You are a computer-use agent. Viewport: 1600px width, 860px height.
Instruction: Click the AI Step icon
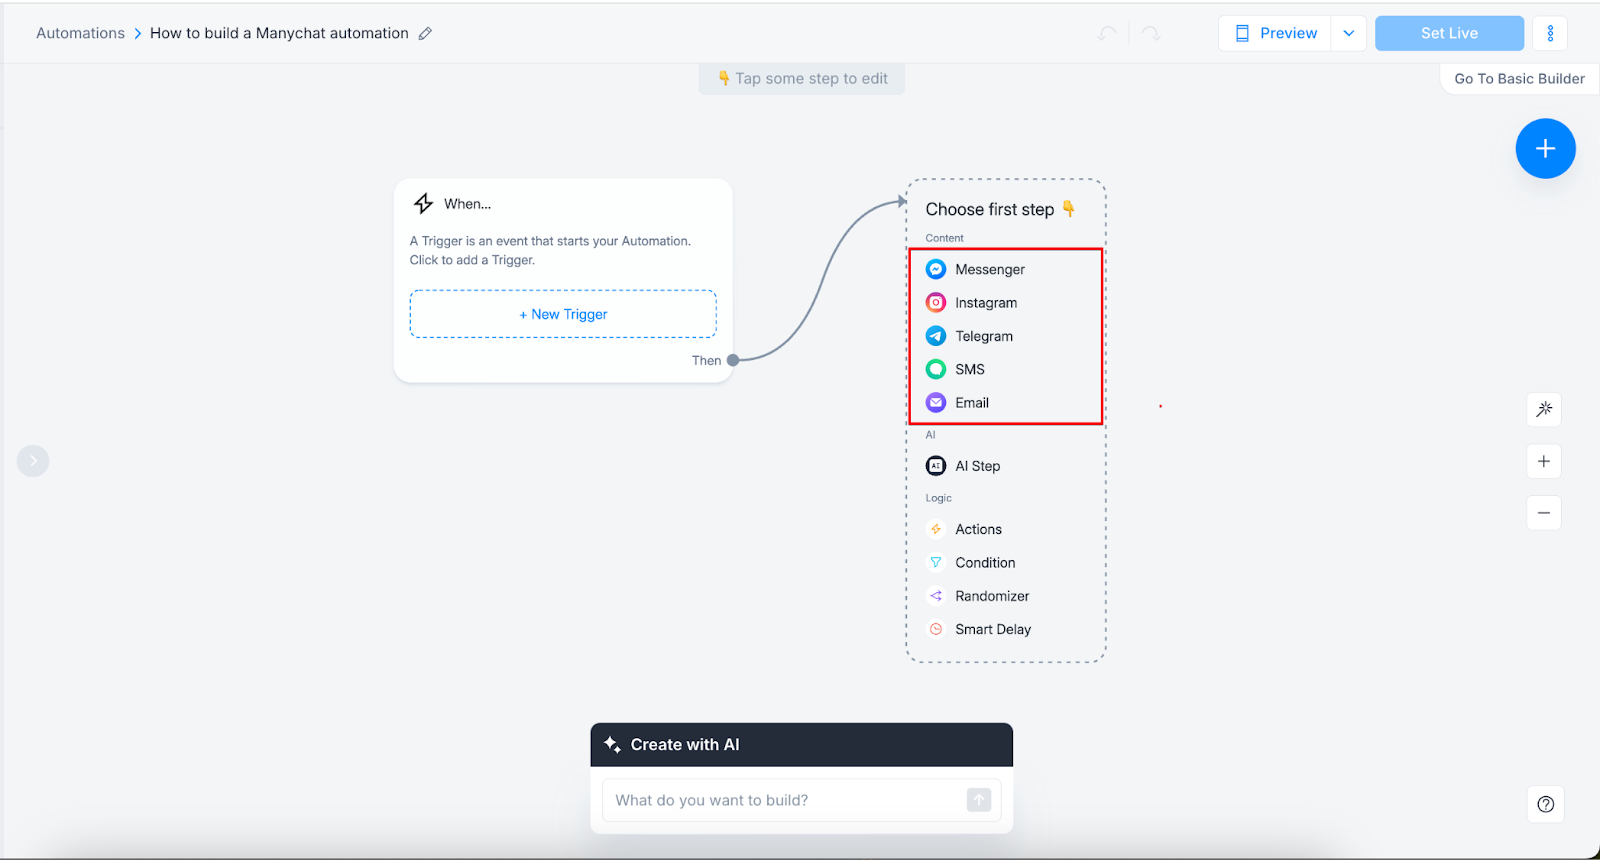pyautogui.click(x=936, y=466)
